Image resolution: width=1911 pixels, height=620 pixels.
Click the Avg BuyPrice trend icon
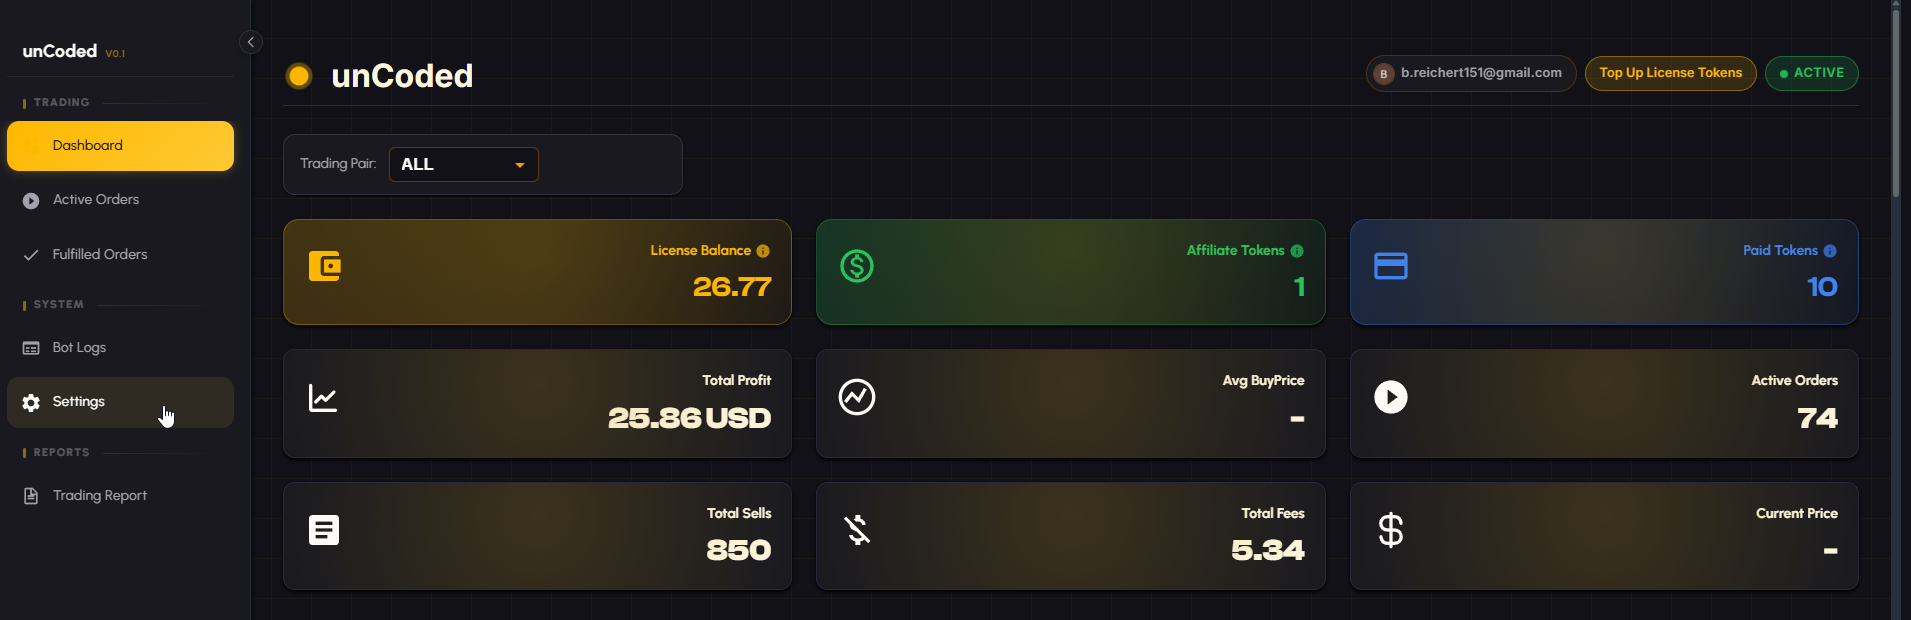[857, 397]
